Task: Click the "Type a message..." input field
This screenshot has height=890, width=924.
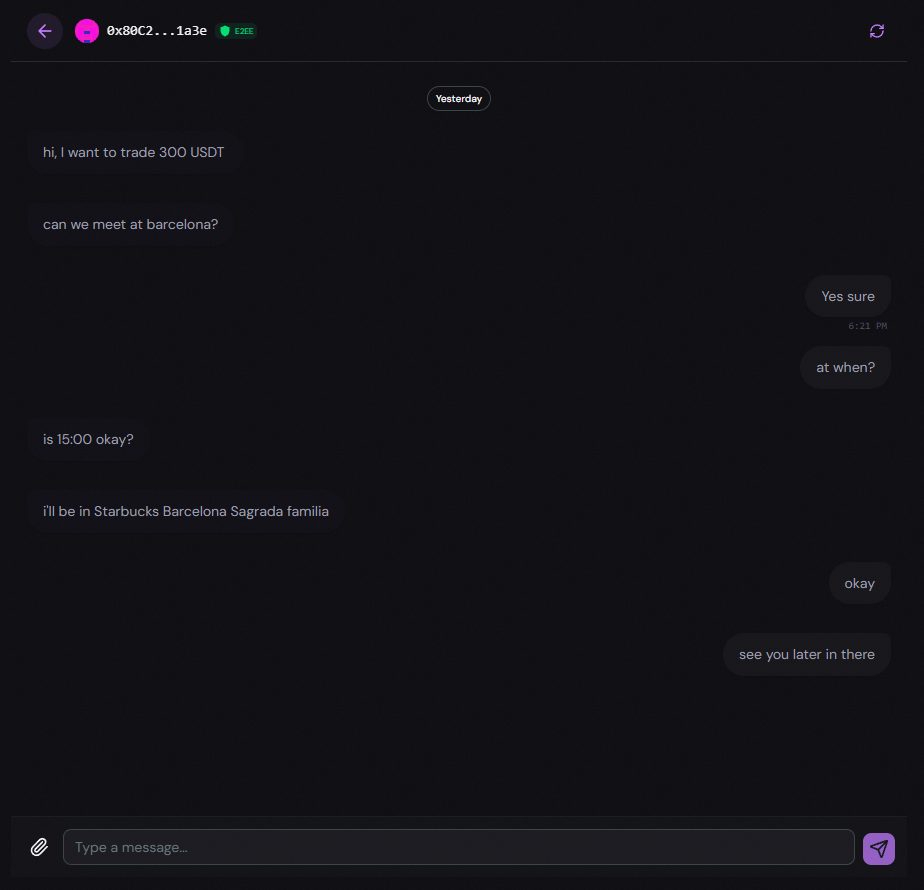Action: coord(458,847)
